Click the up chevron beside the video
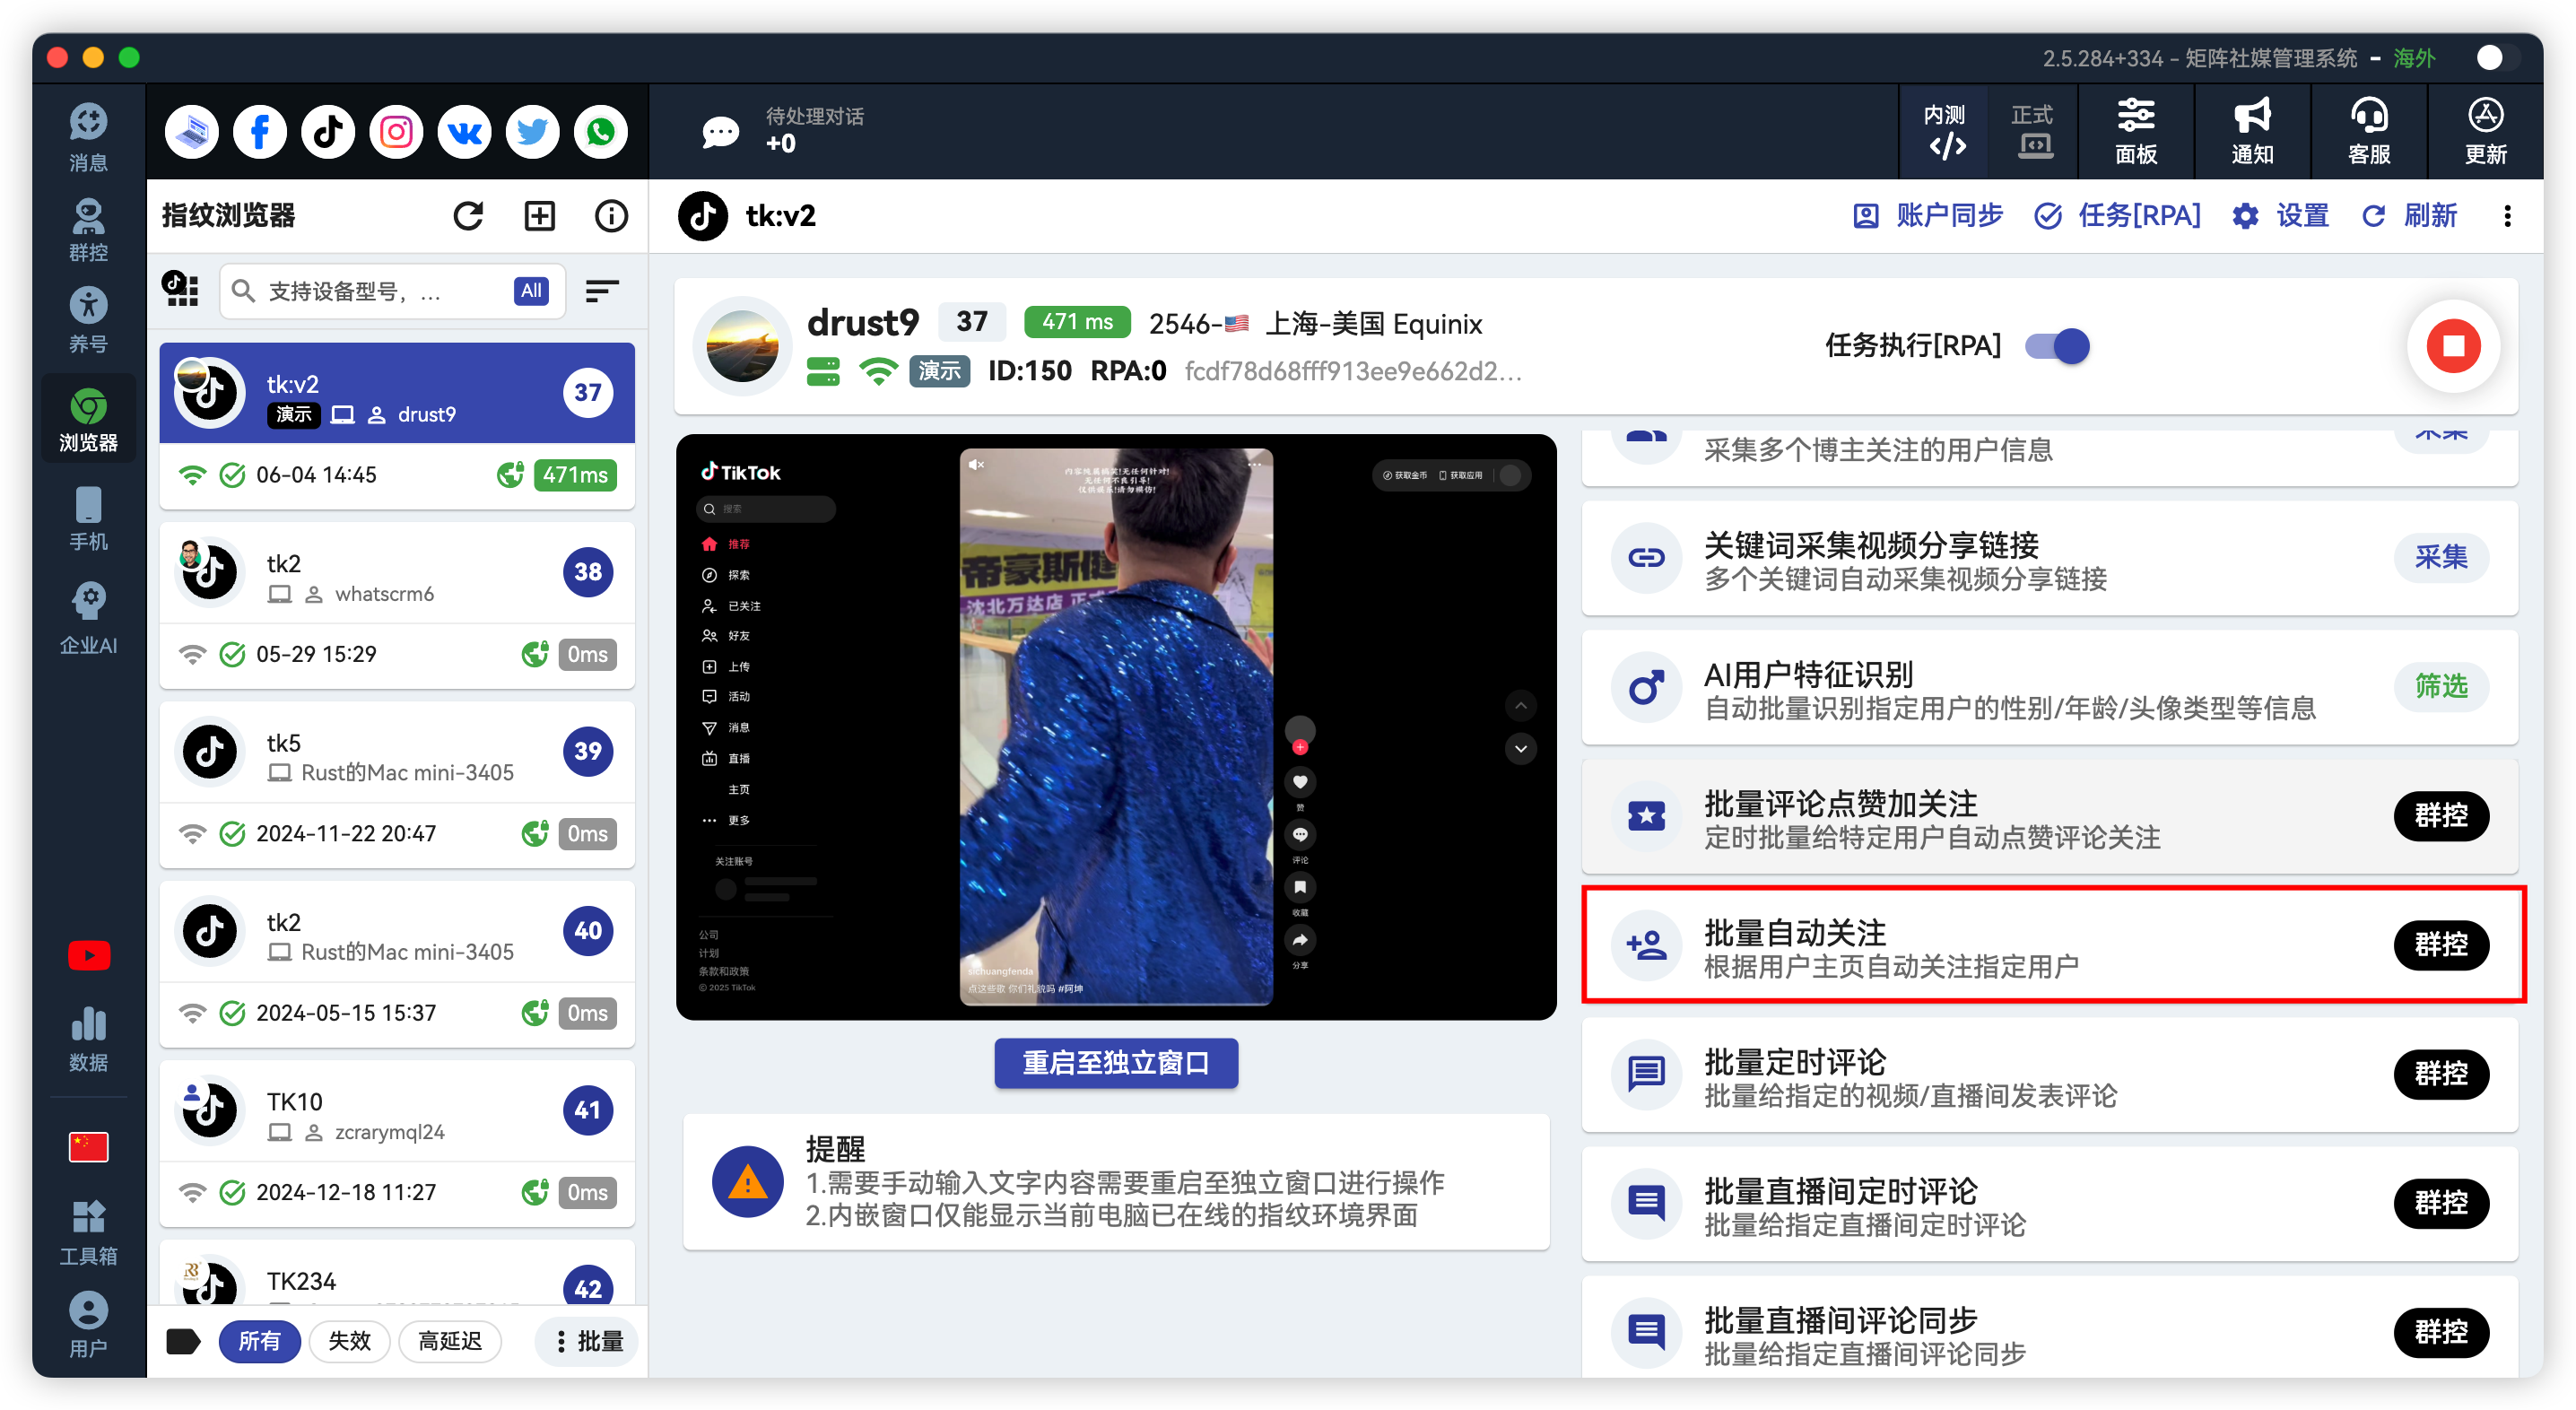2576x1410 pixels. (1520, 706)
